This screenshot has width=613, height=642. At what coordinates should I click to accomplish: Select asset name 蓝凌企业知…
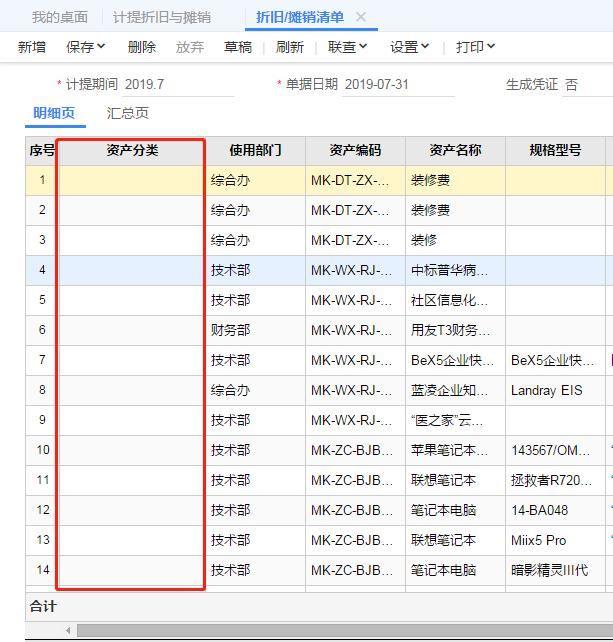(x=449, y=390)
